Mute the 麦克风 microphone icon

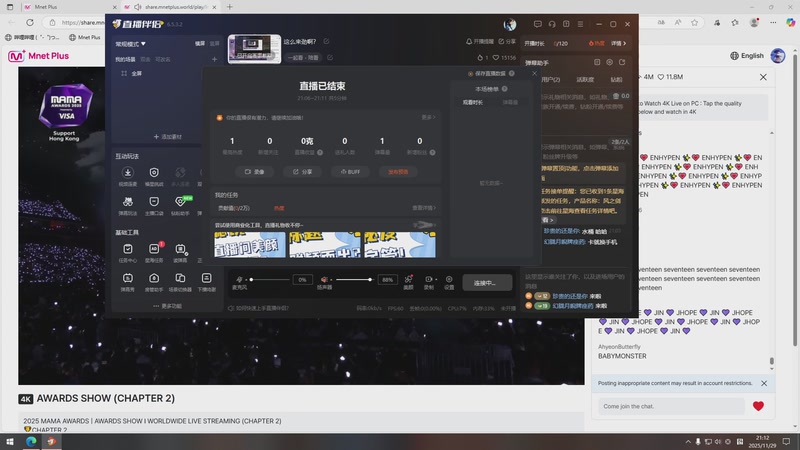[239, 279]
